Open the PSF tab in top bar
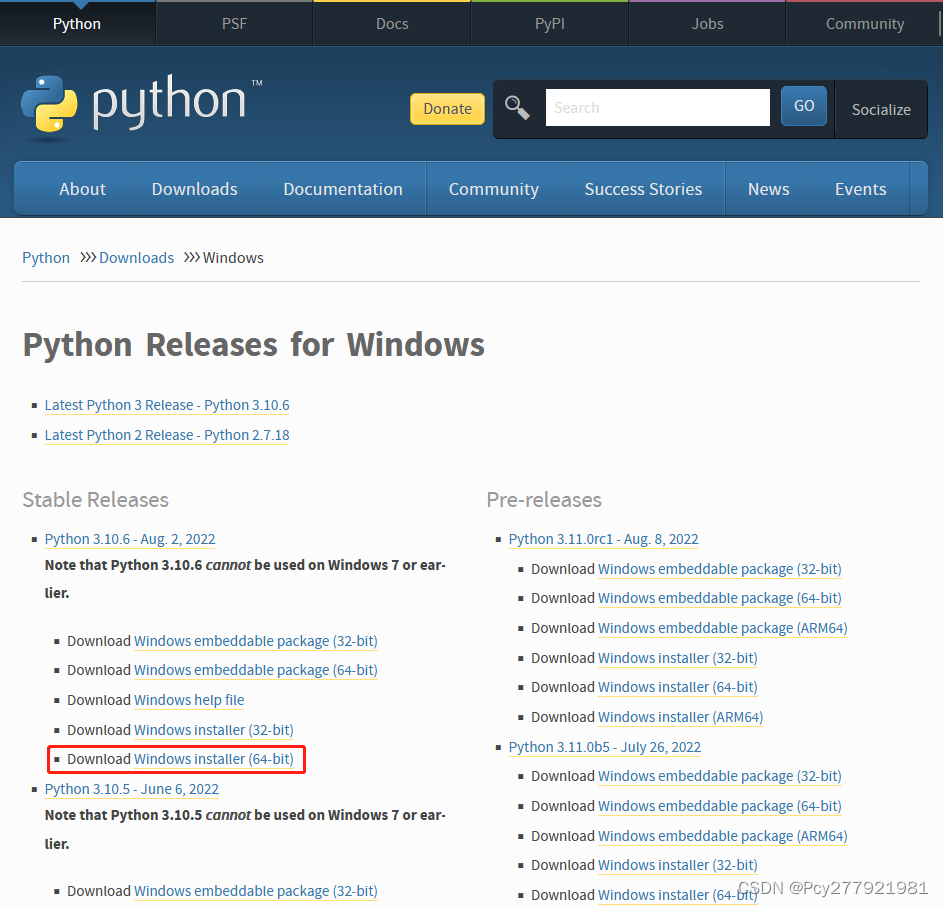 click(235, 23)
